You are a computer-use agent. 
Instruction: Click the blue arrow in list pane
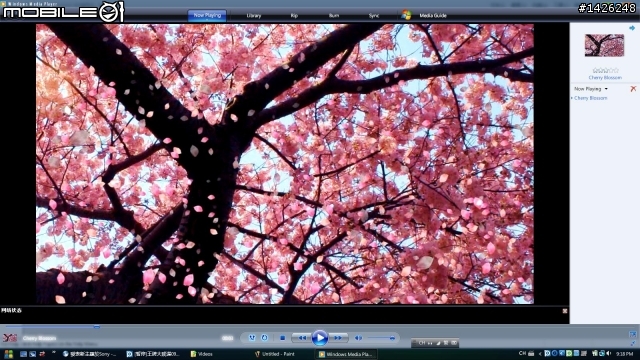[x=632, y=28]
